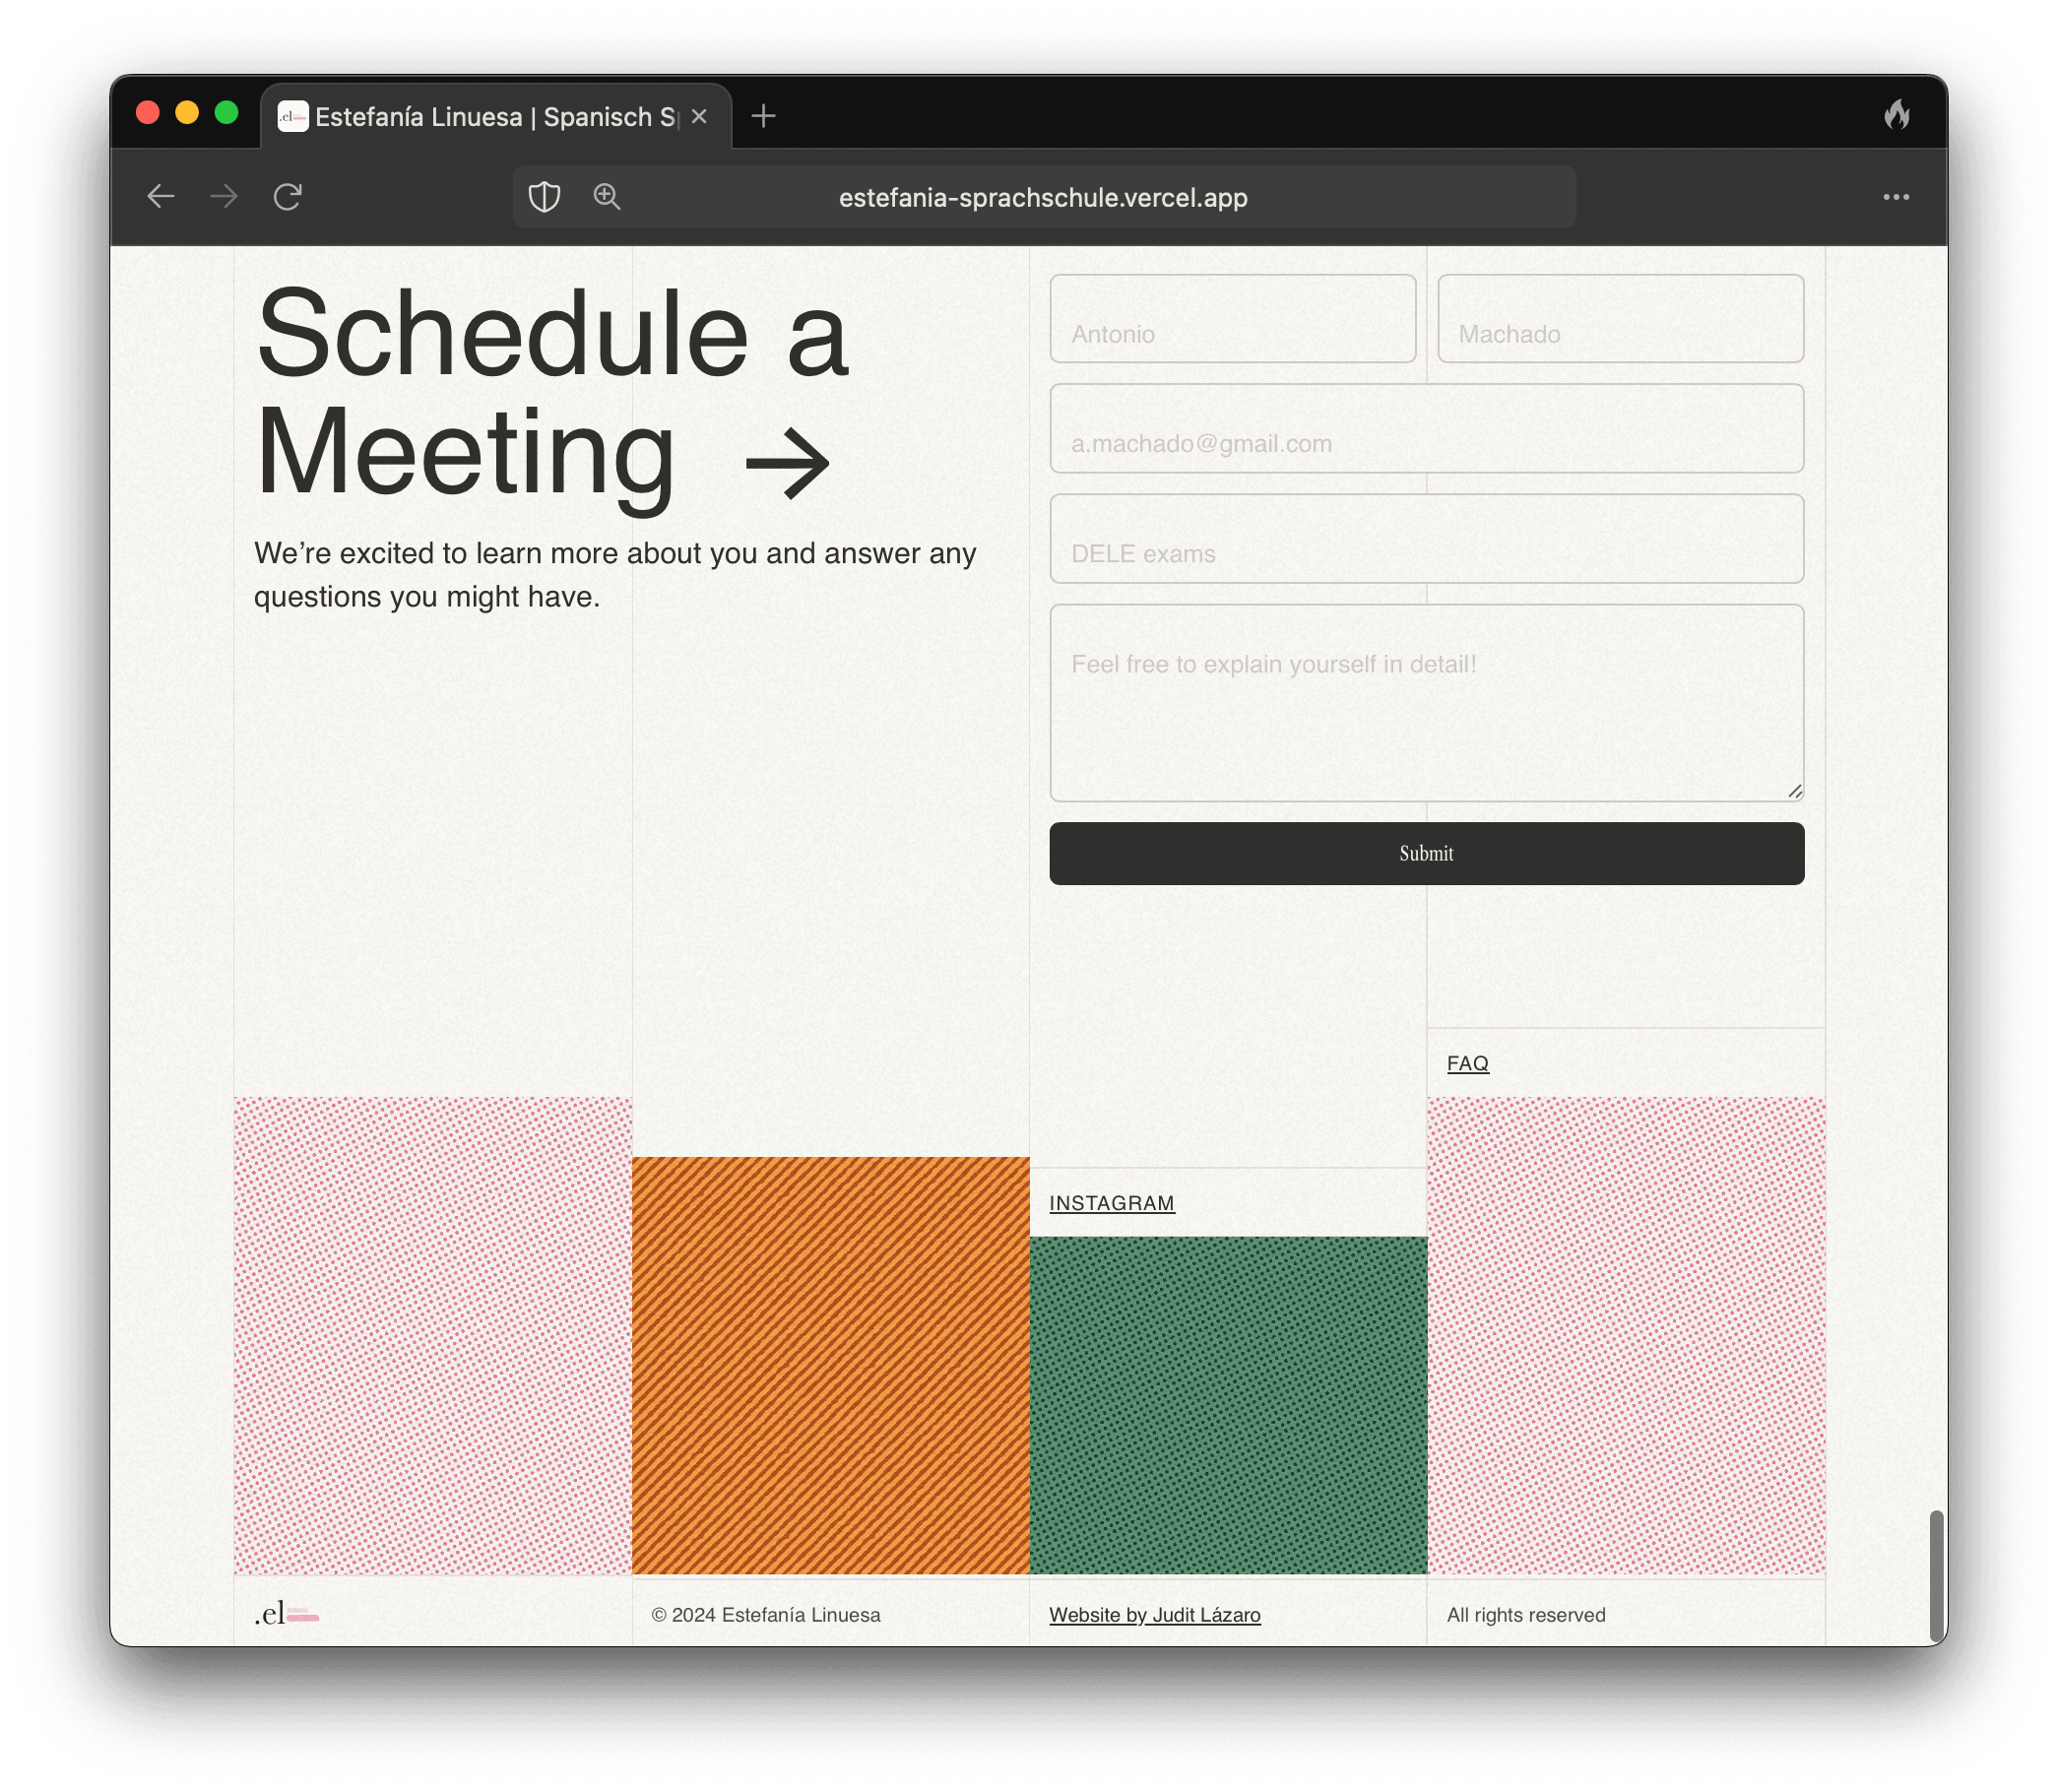The width and height of the screenshot is (2058, 1792).
Task: Focus the email field a.machado@gmail.com
Action: 1426,429
